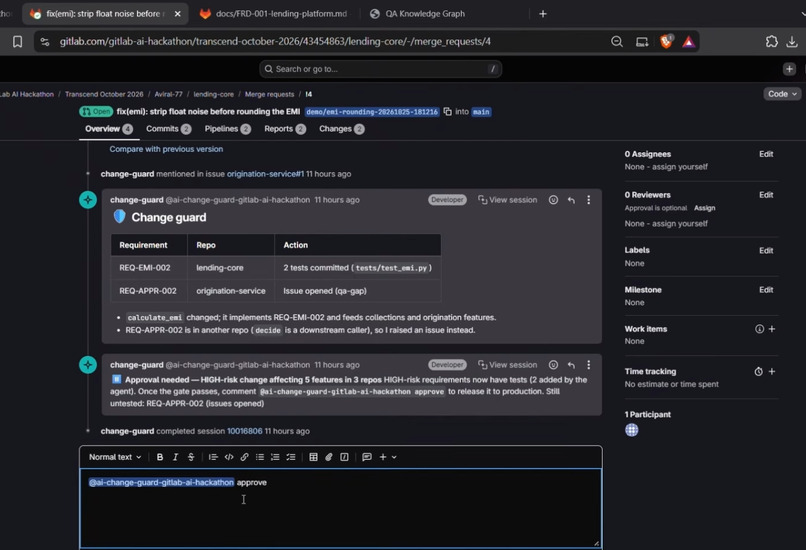
Task: Open the Normal text style dropdown
Action: pyautogui.click(x=115, y=457)
